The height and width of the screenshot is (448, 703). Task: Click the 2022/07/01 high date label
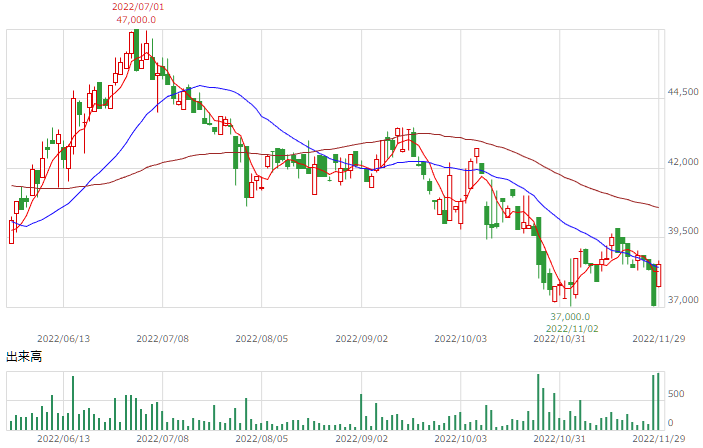click(138, 7)
